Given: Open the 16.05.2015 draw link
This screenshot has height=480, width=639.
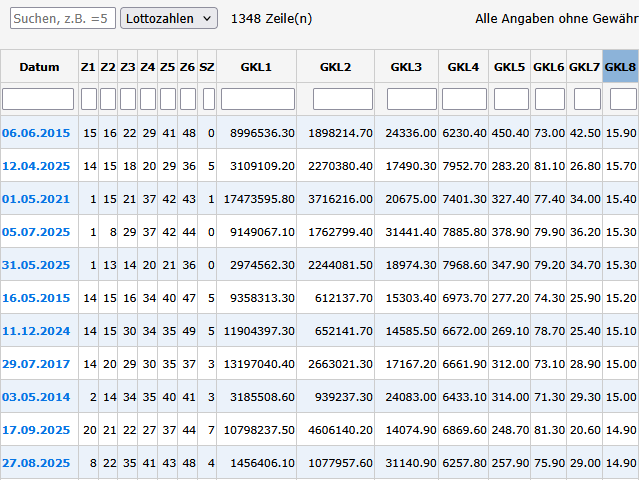Looking at the screenshot, I should click(x=36, y=298).
